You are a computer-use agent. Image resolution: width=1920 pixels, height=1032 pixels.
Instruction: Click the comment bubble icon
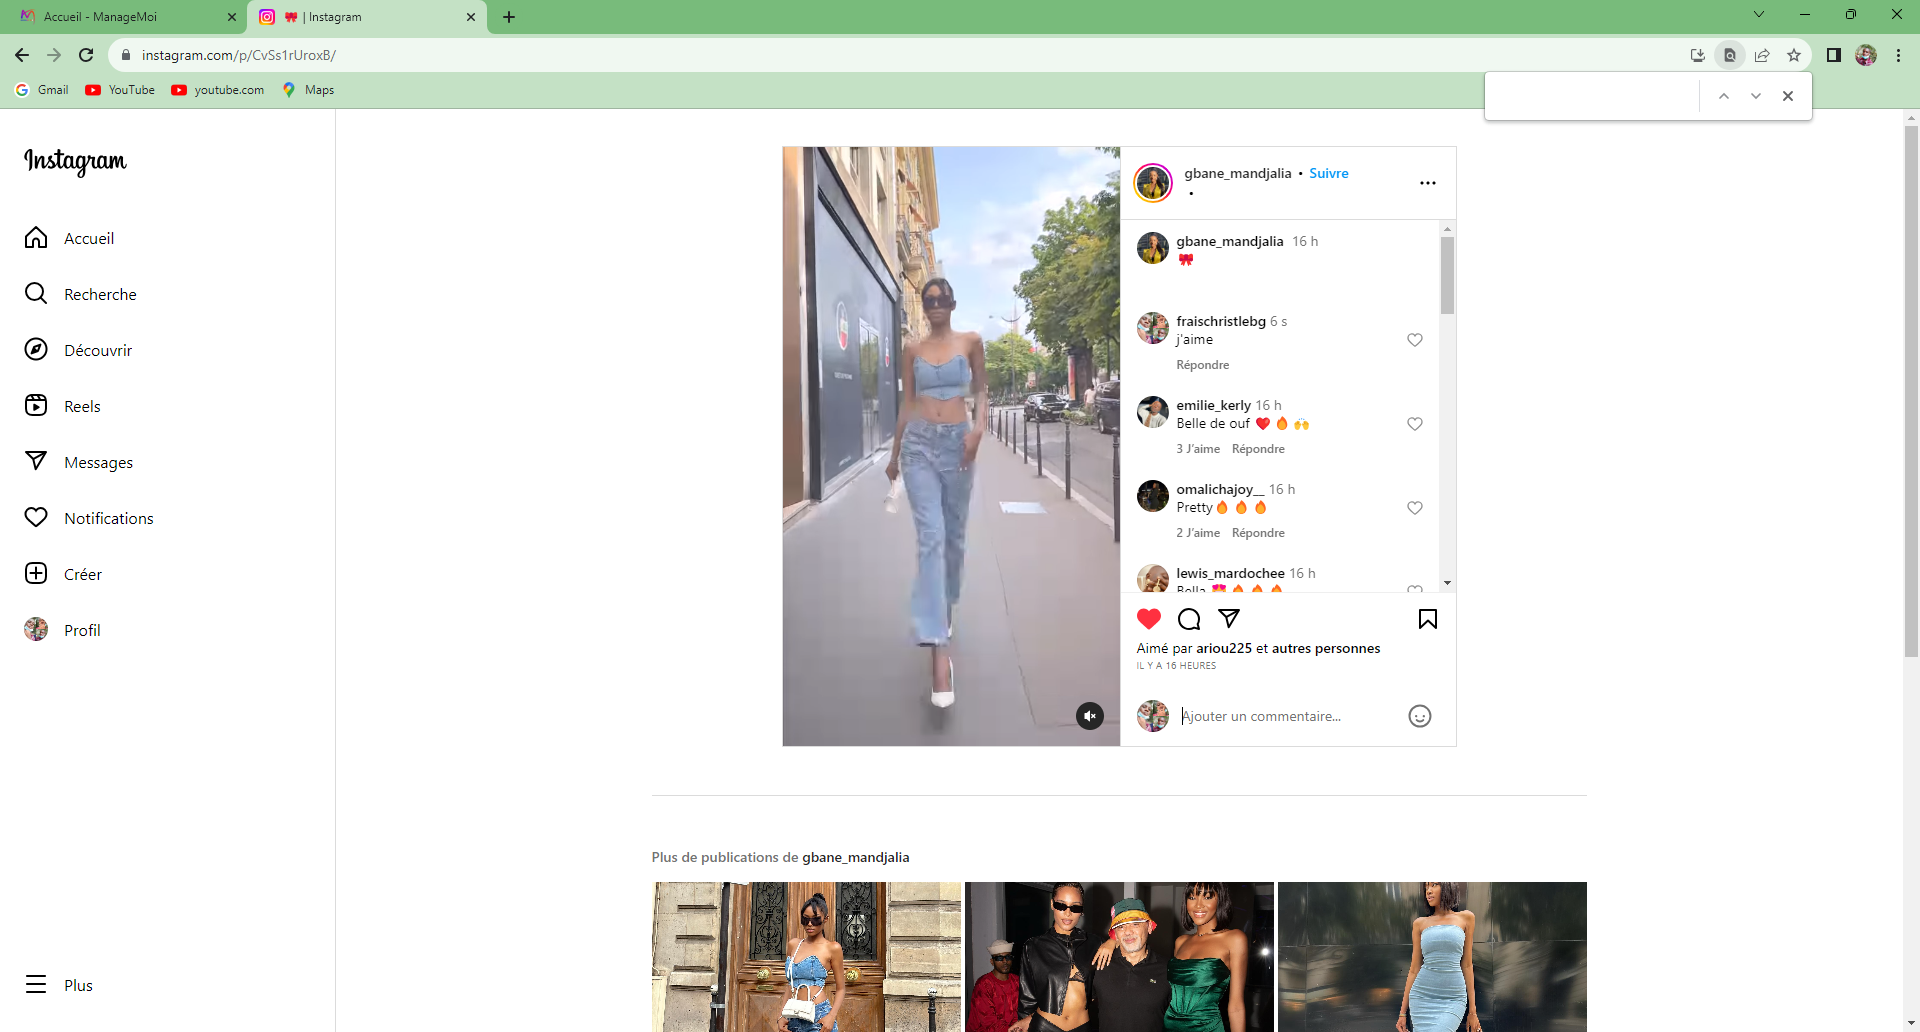coord(1189,619)
